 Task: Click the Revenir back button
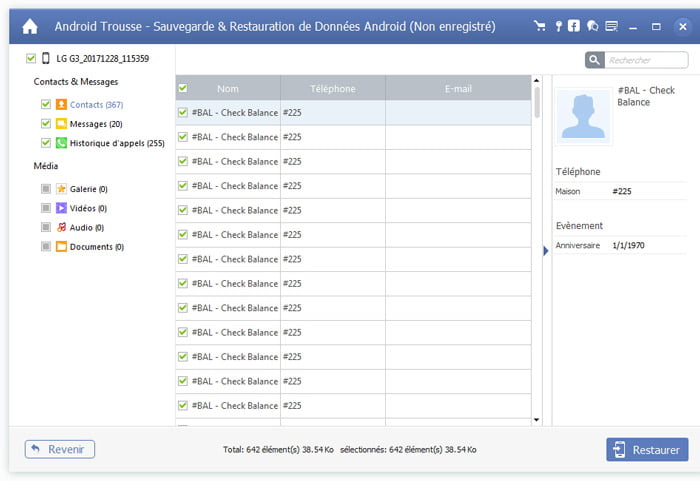[x=60, y=450]
